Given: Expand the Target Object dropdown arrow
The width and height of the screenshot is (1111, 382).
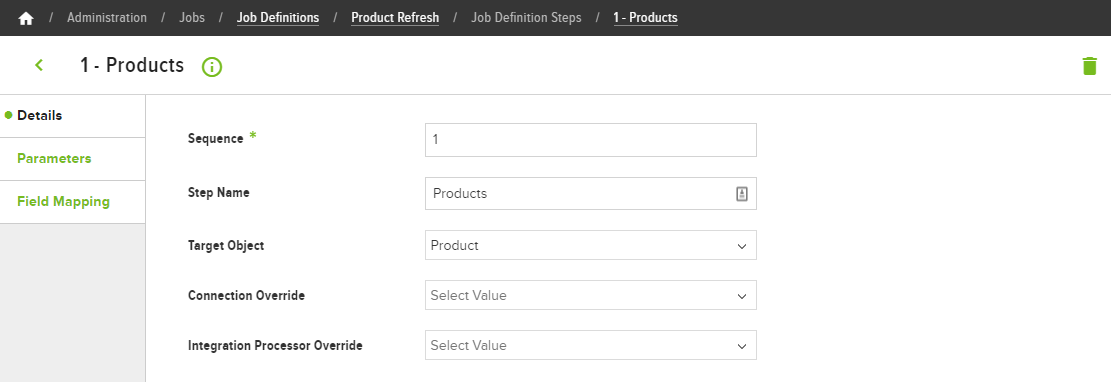Looking at the screenshot, I should (x=742, y=246).
